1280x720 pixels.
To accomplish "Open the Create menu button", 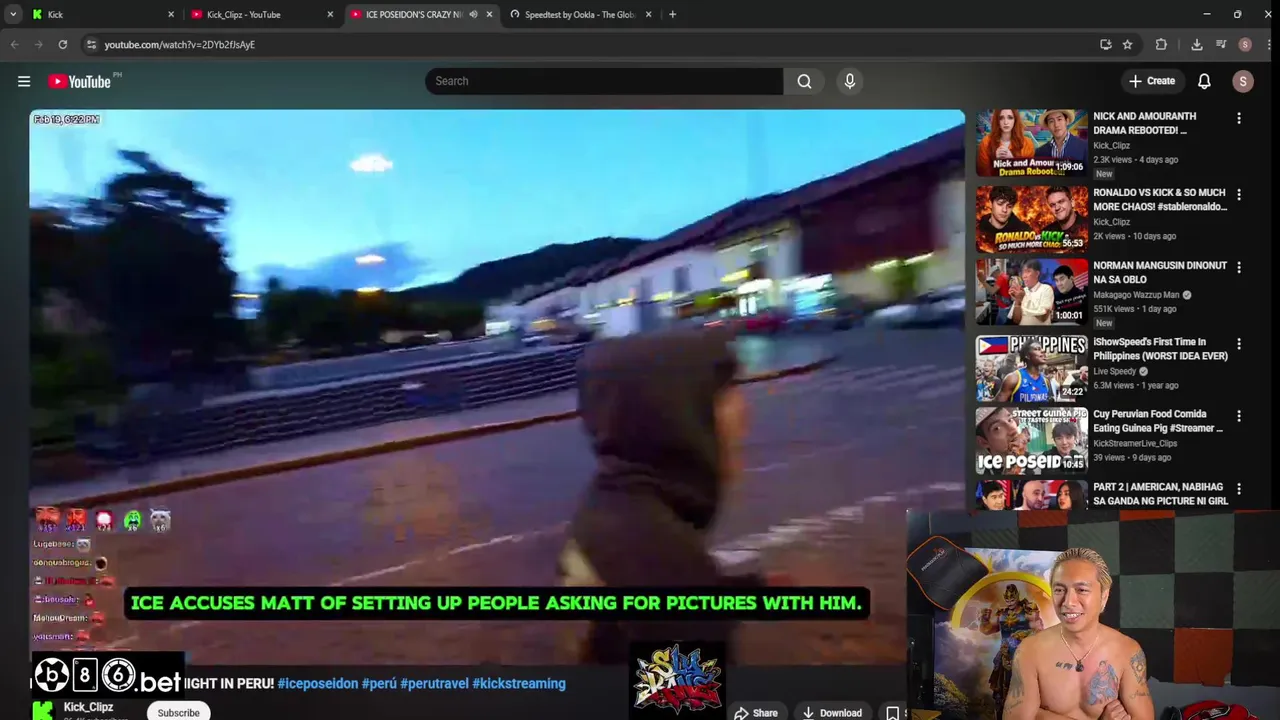I will 1151,81.
